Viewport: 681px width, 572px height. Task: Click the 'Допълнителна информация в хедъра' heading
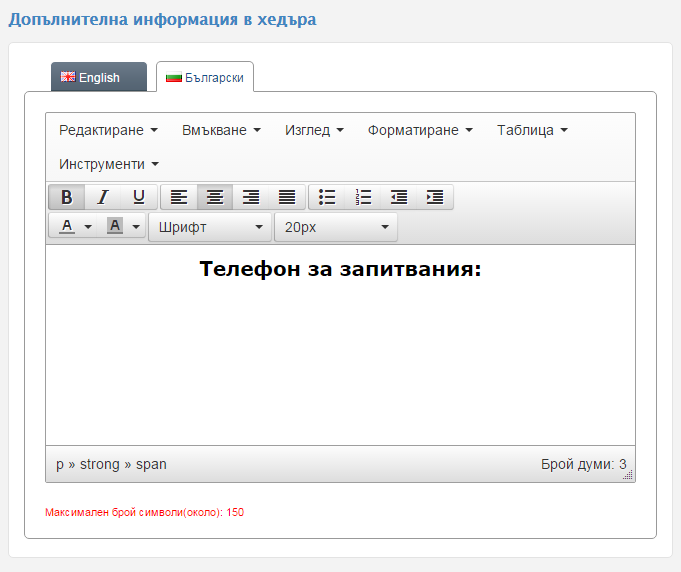pyautogui.click(x=162, y=20)
